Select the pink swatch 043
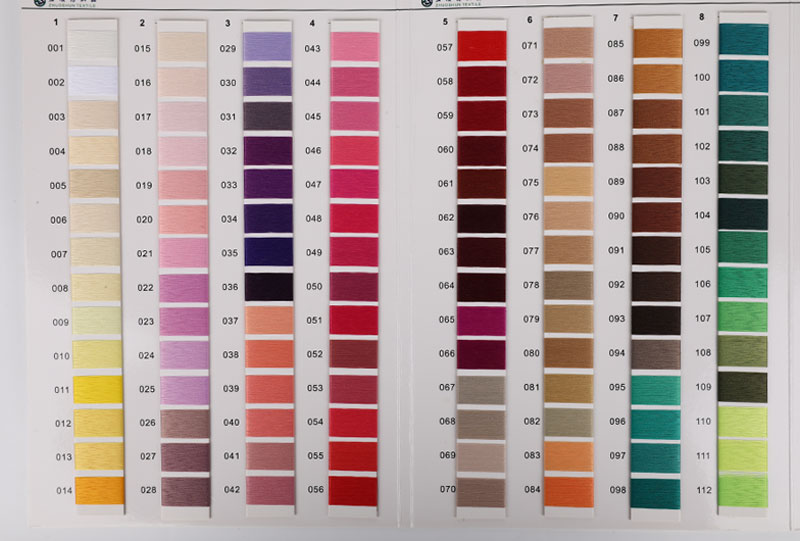The height and width of the screenshot is (541, 800). point(355,48)
